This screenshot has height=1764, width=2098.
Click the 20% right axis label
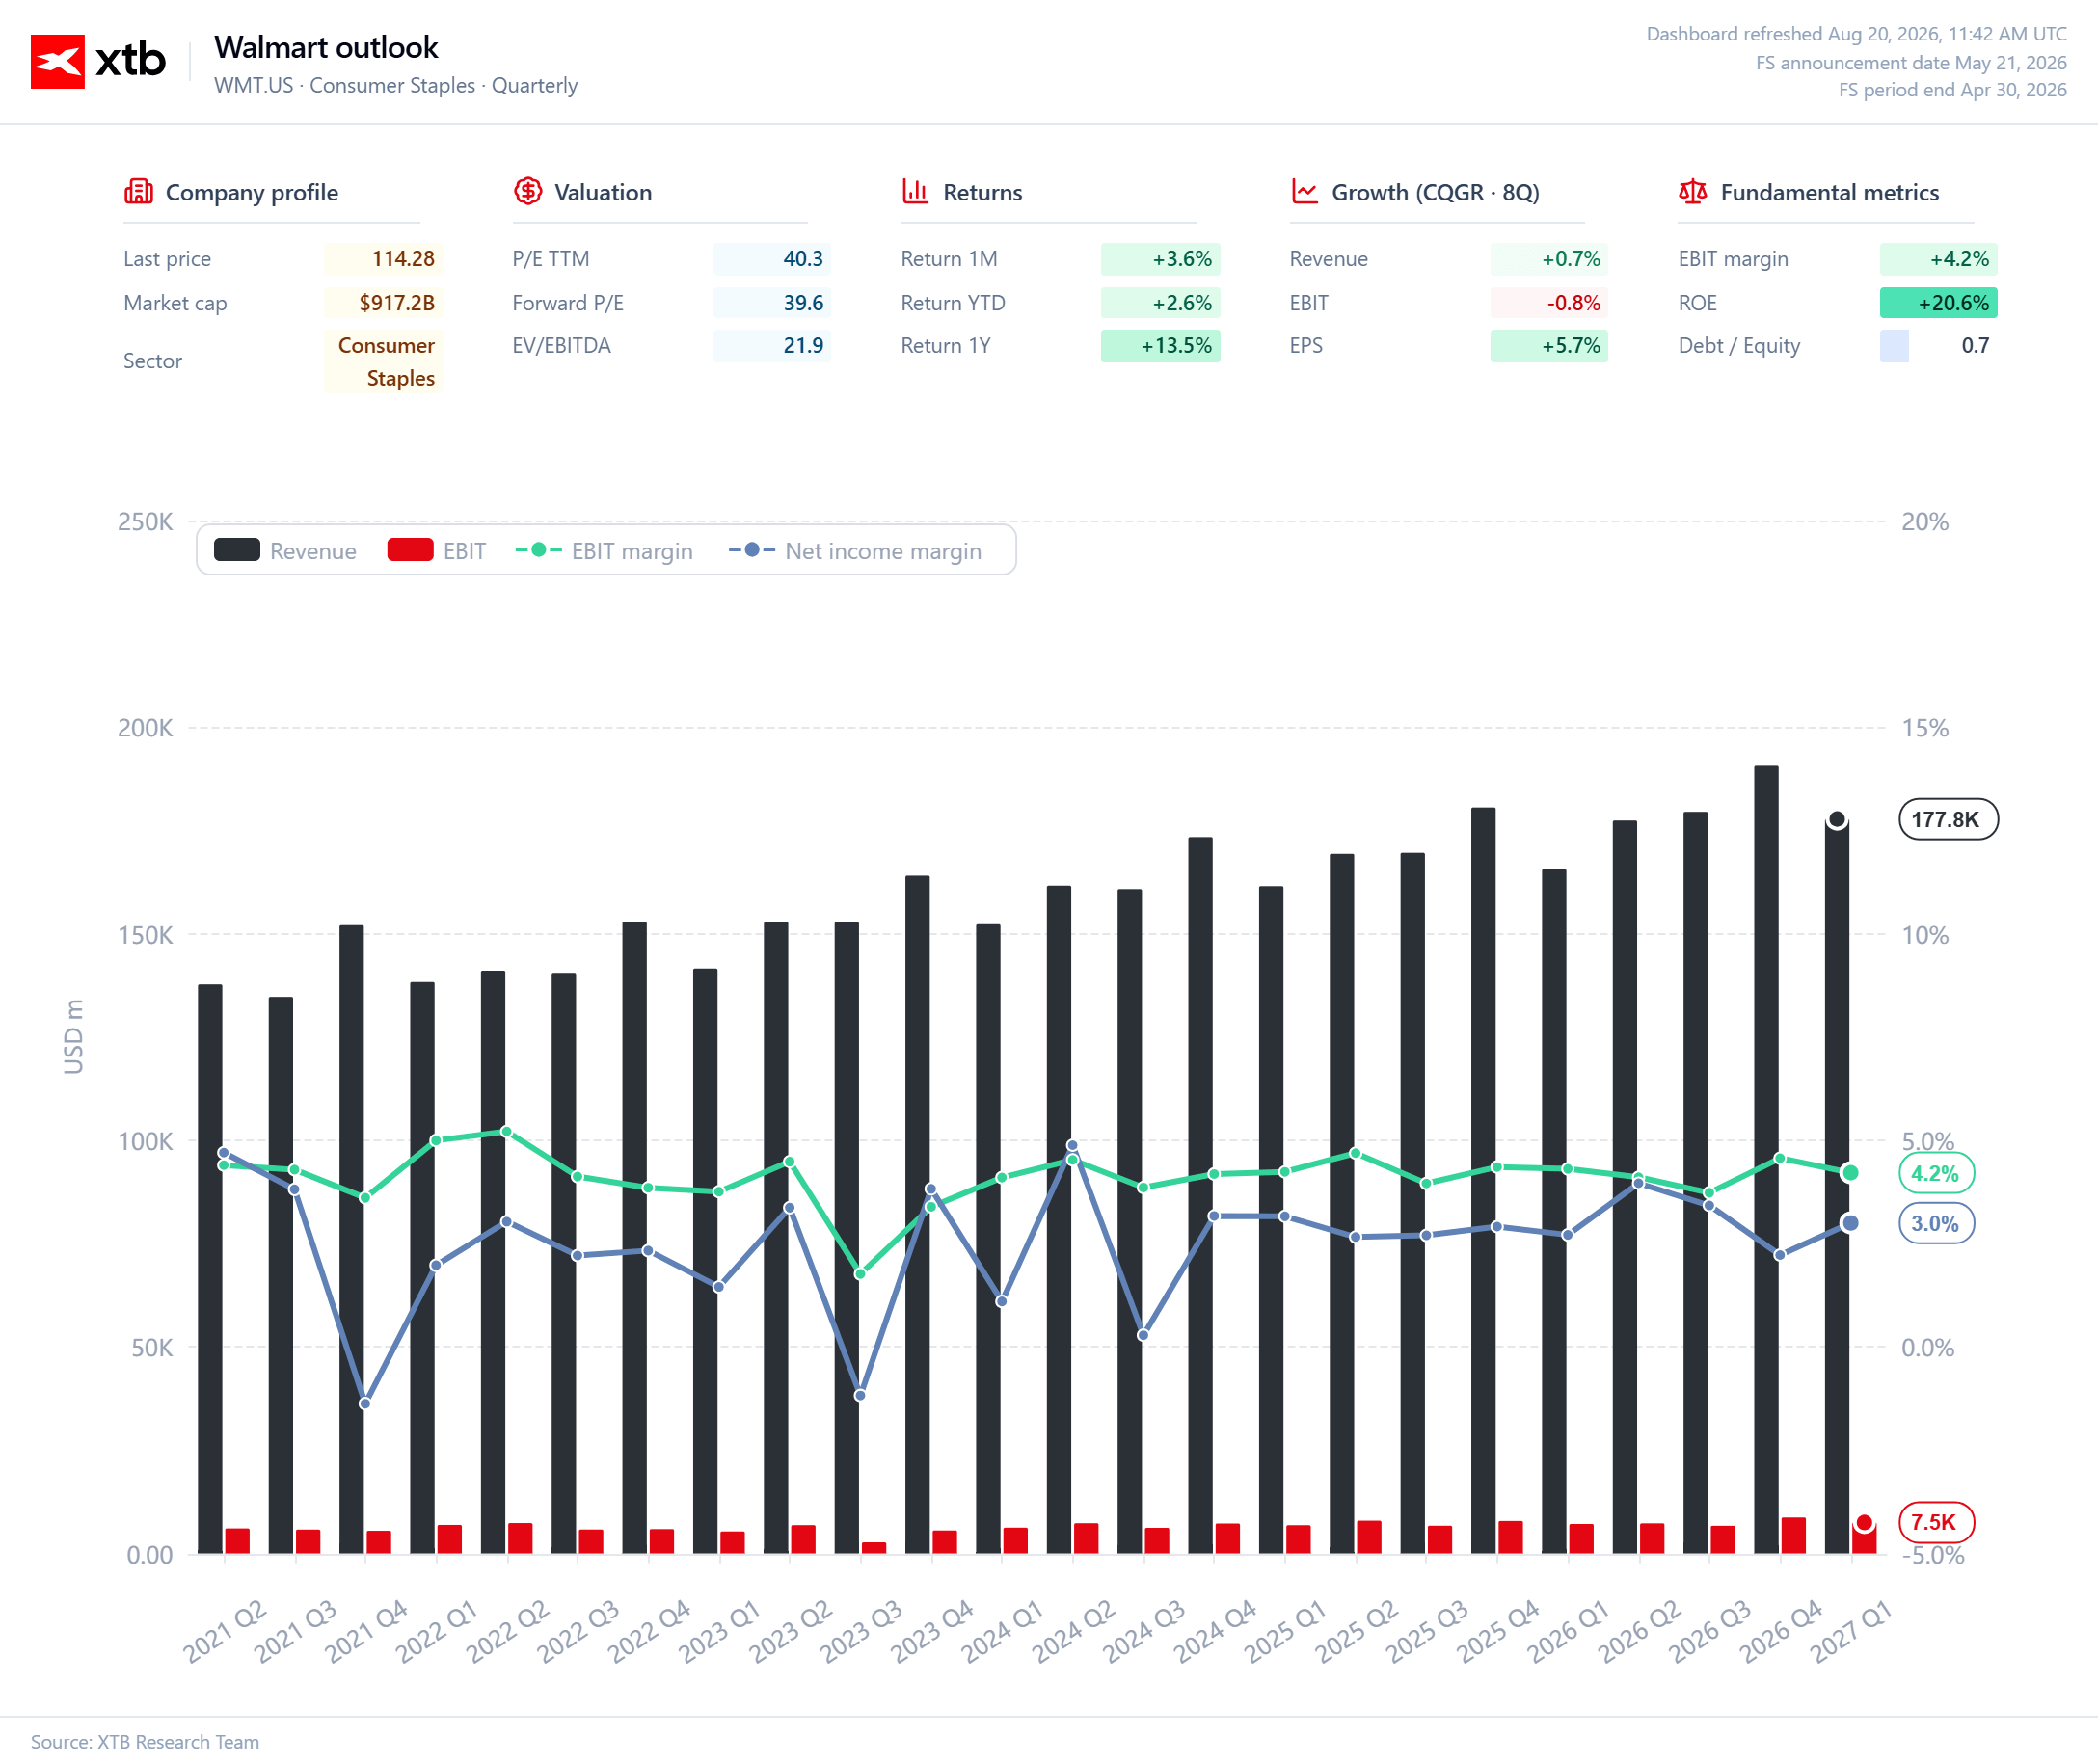click(1925, 522)
